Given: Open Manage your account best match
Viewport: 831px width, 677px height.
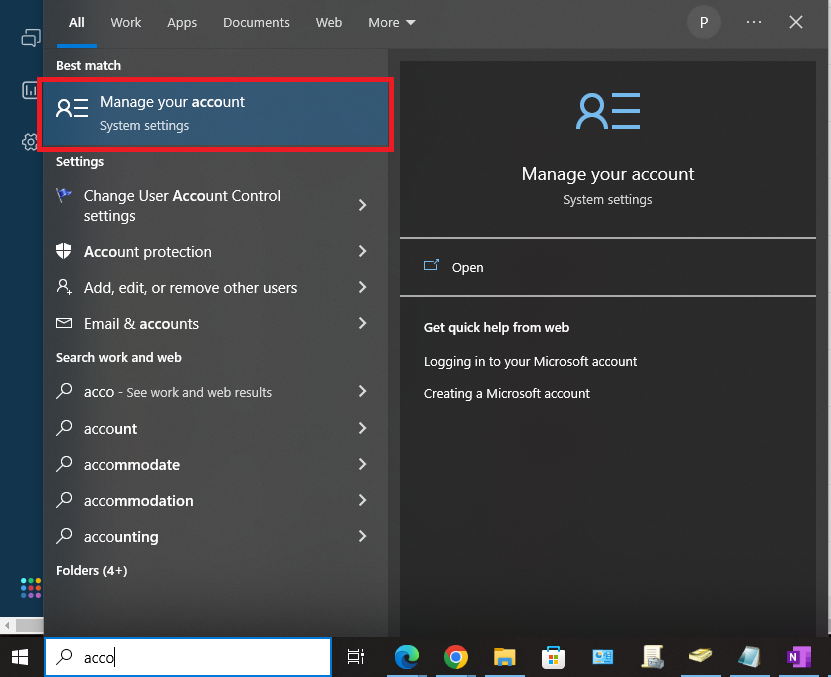Looking at the screenshot, I should 216,113.
